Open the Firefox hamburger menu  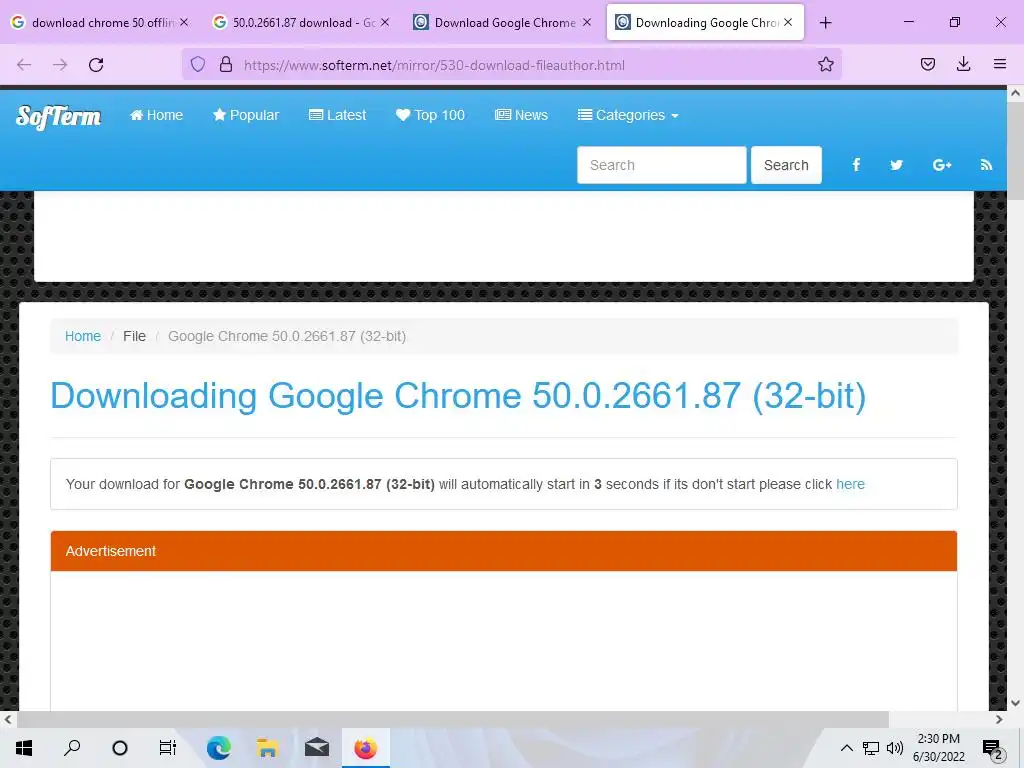pyautogui.click(x=1000, y=64)
